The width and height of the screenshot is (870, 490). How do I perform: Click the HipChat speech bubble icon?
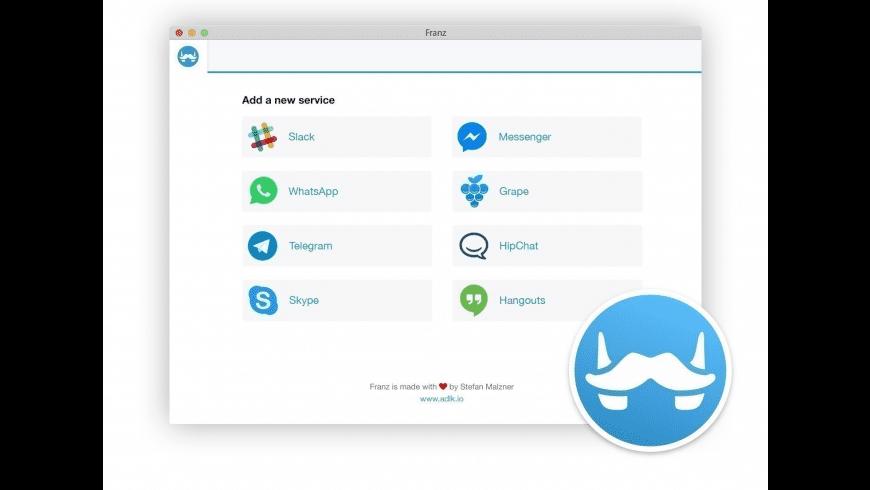coord(474,246)
